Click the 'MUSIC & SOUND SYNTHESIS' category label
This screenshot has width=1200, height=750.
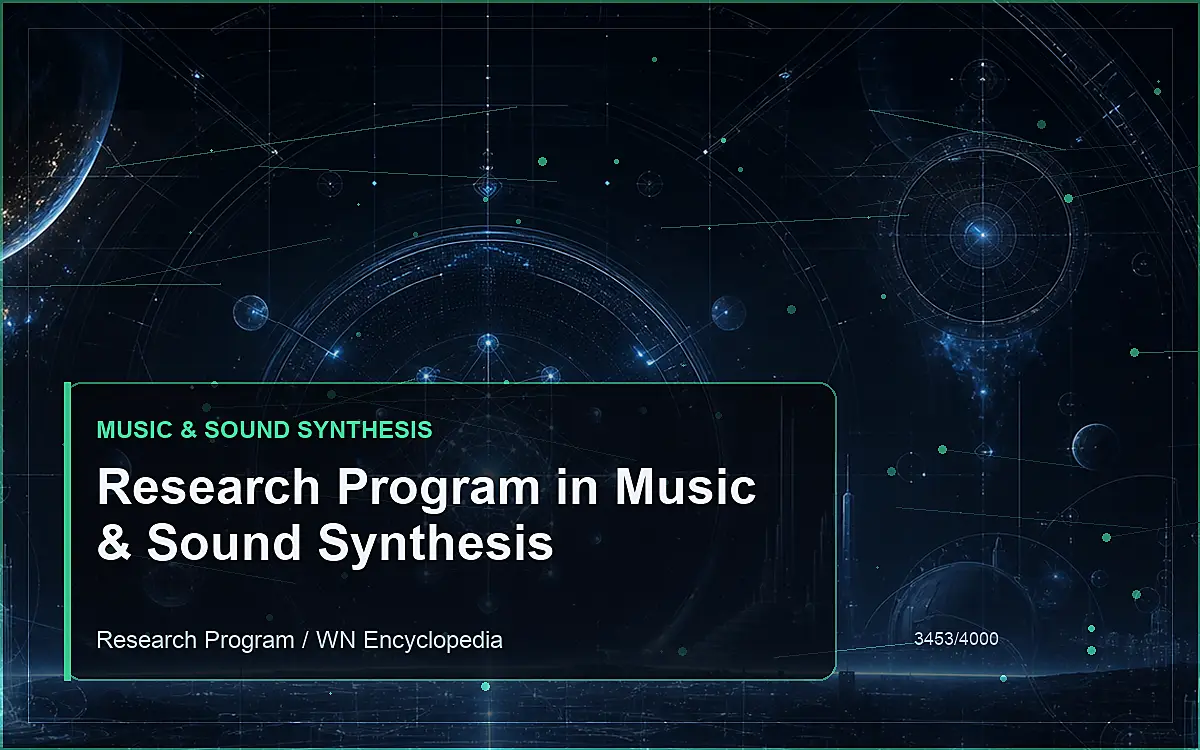coord(264,430)
